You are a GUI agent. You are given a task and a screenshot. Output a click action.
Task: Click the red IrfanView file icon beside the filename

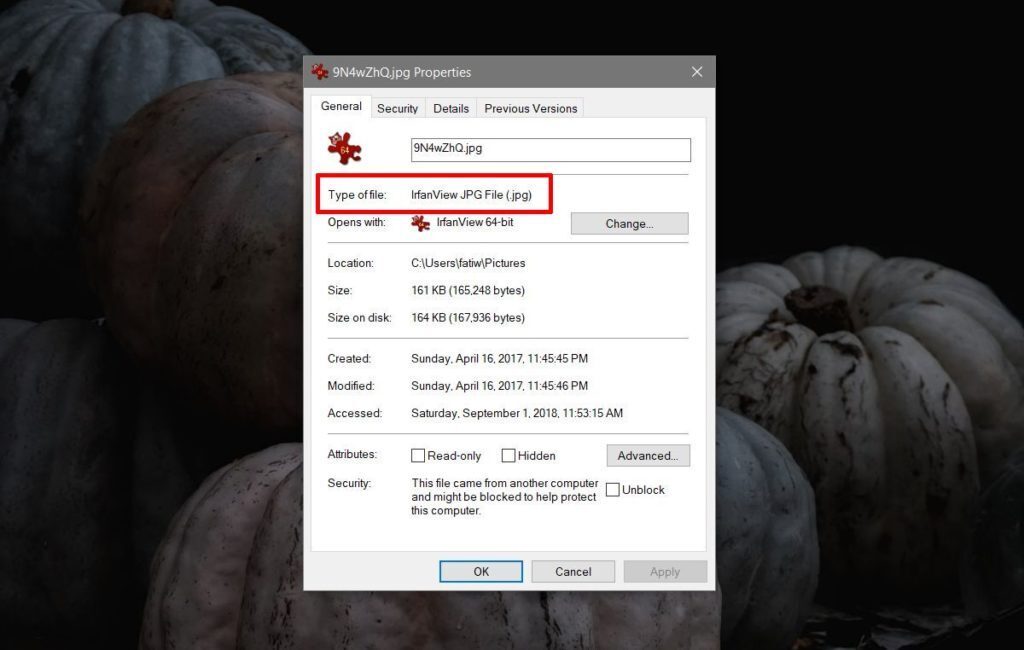click(345, 148)
